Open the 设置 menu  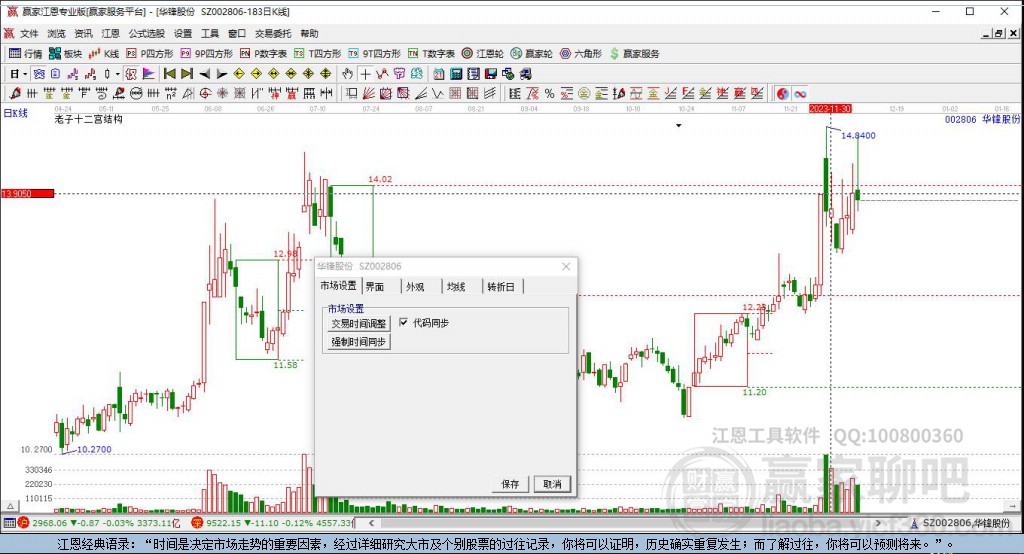coord(183,33)
